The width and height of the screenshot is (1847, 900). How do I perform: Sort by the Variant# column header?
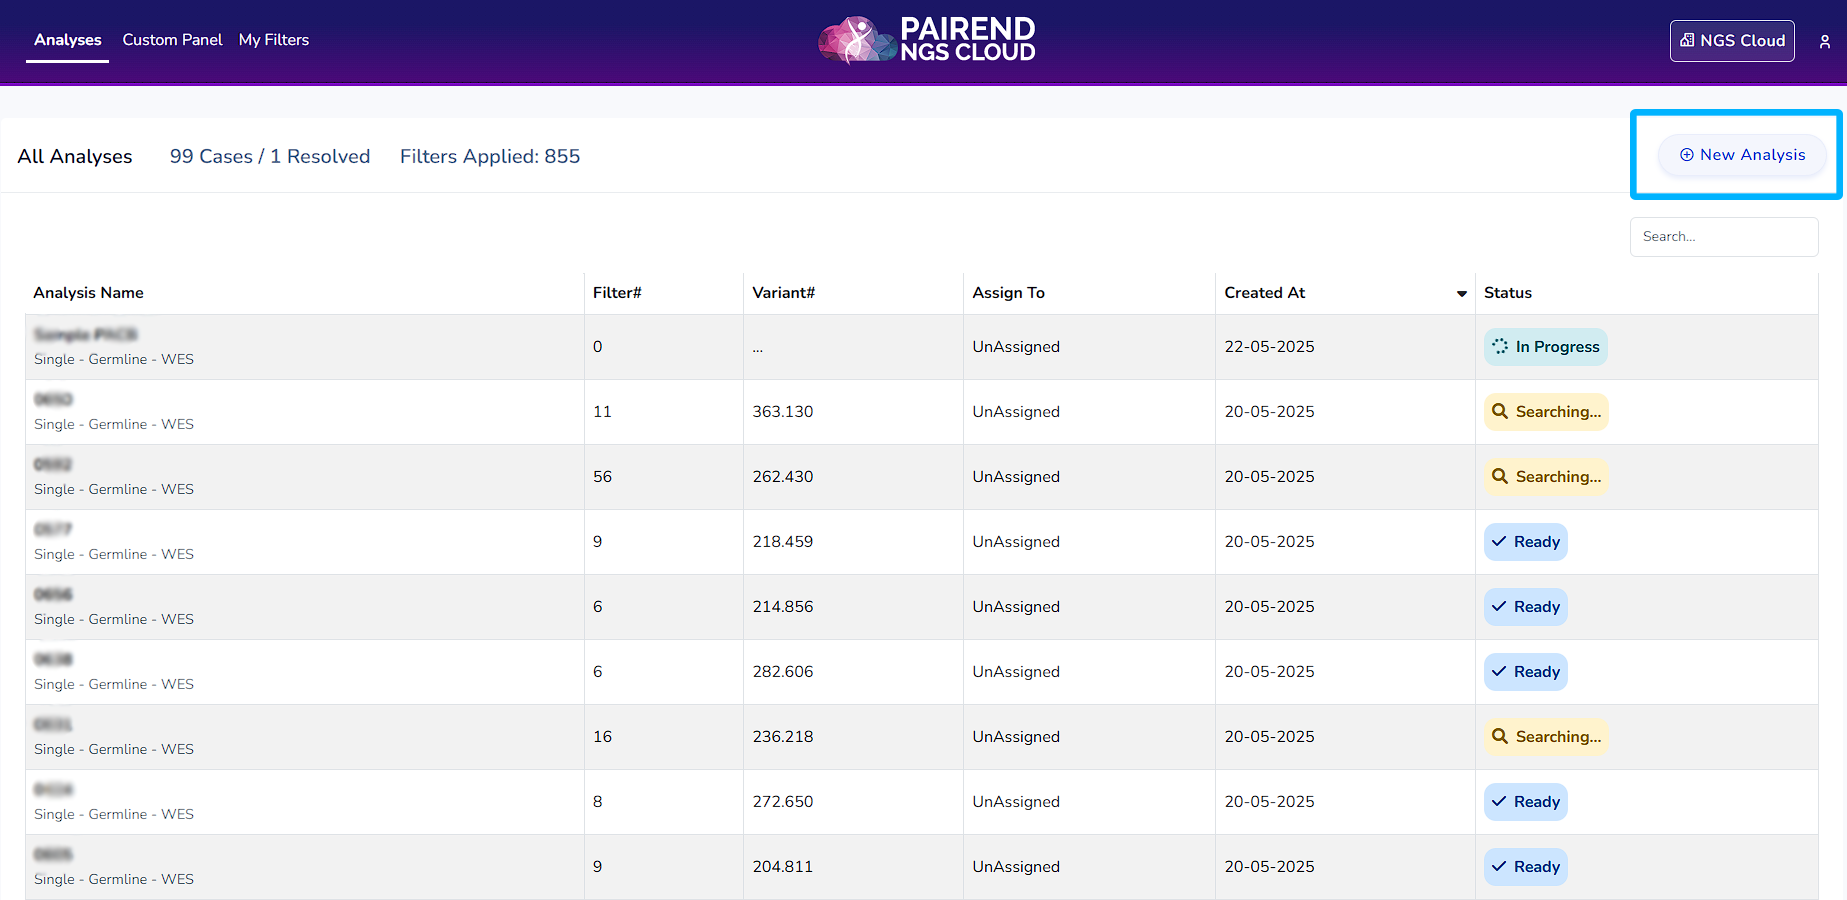tap(783, 293)
